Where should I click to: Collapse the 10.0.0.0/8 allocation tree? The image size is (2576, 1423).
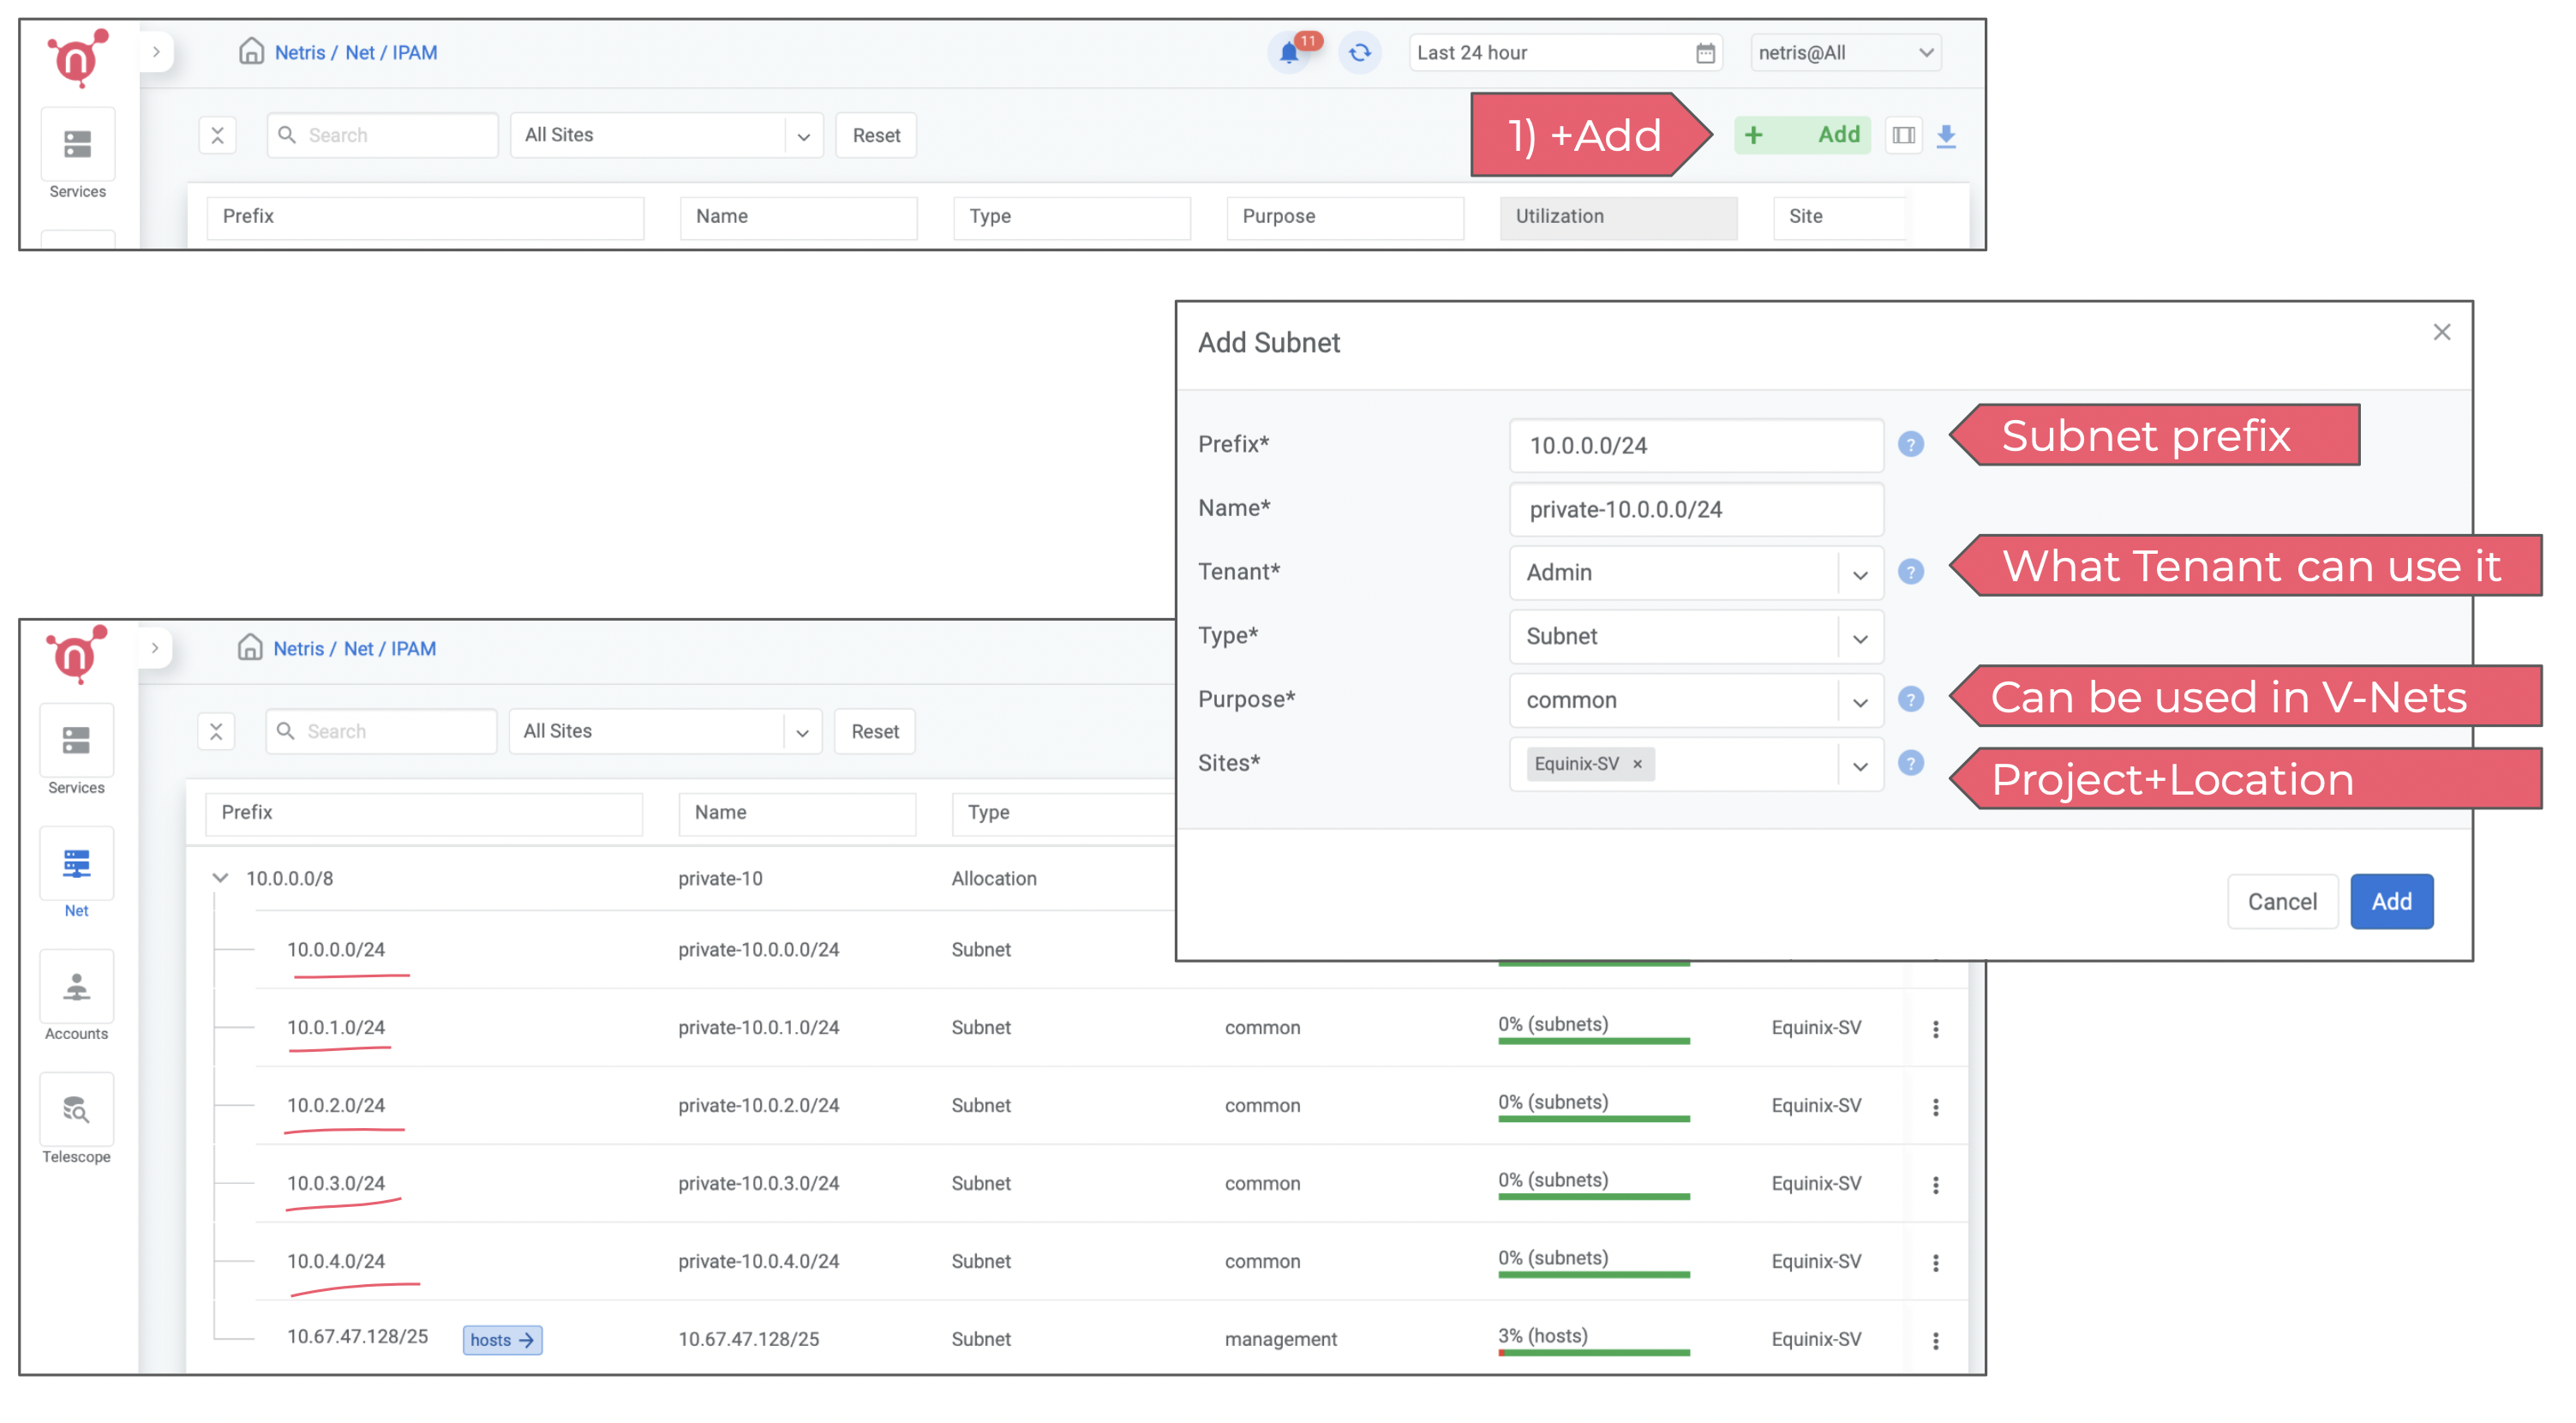pyautogui.click(x=220, y=878)
